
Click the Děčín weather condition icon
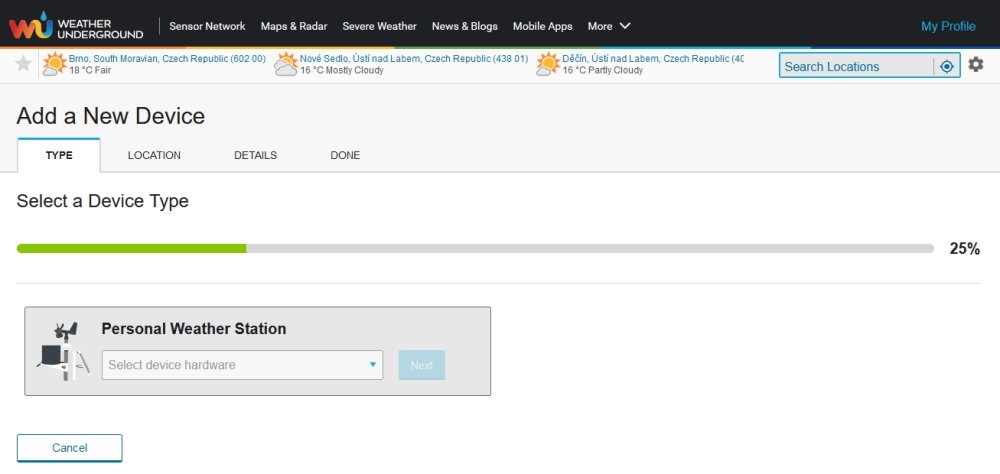click(x=547, y=65)
